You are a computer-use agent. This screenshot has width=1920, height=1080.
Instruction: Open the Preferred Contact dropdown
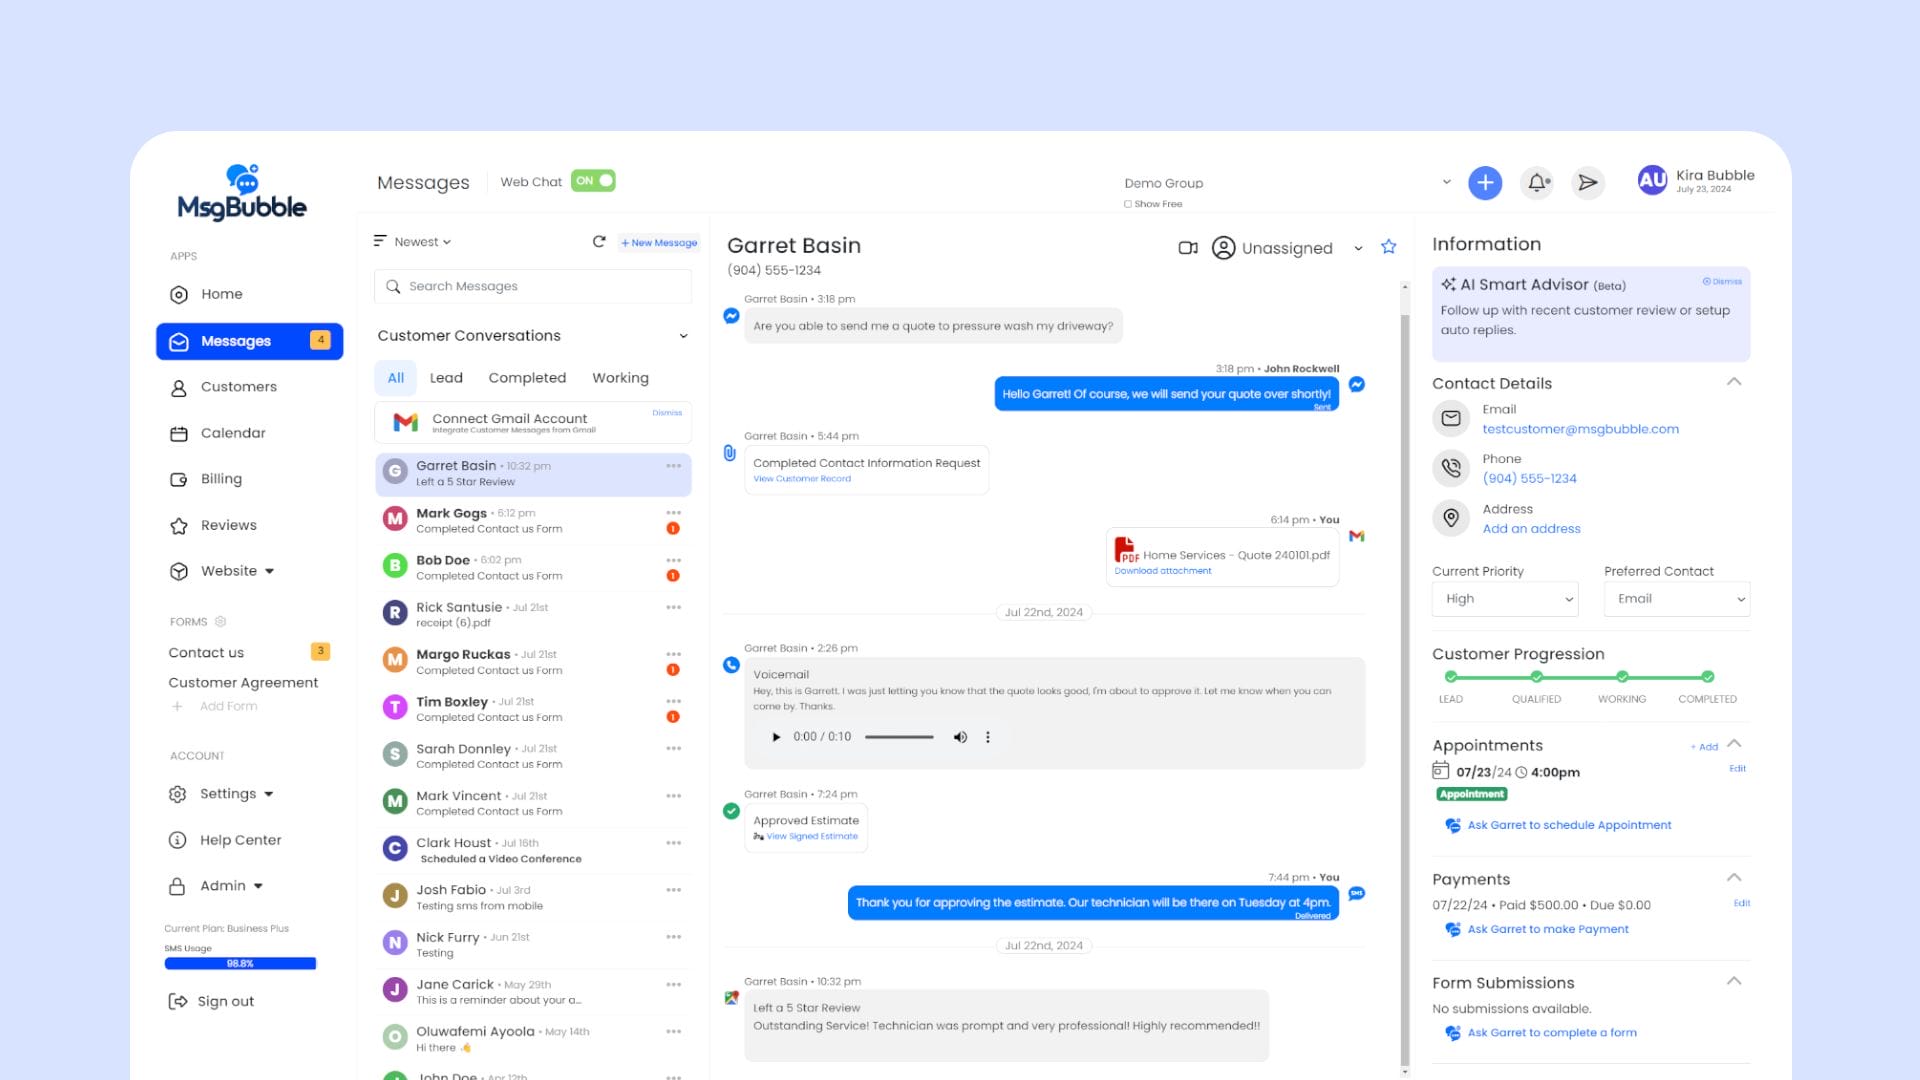pos(1677,599)
